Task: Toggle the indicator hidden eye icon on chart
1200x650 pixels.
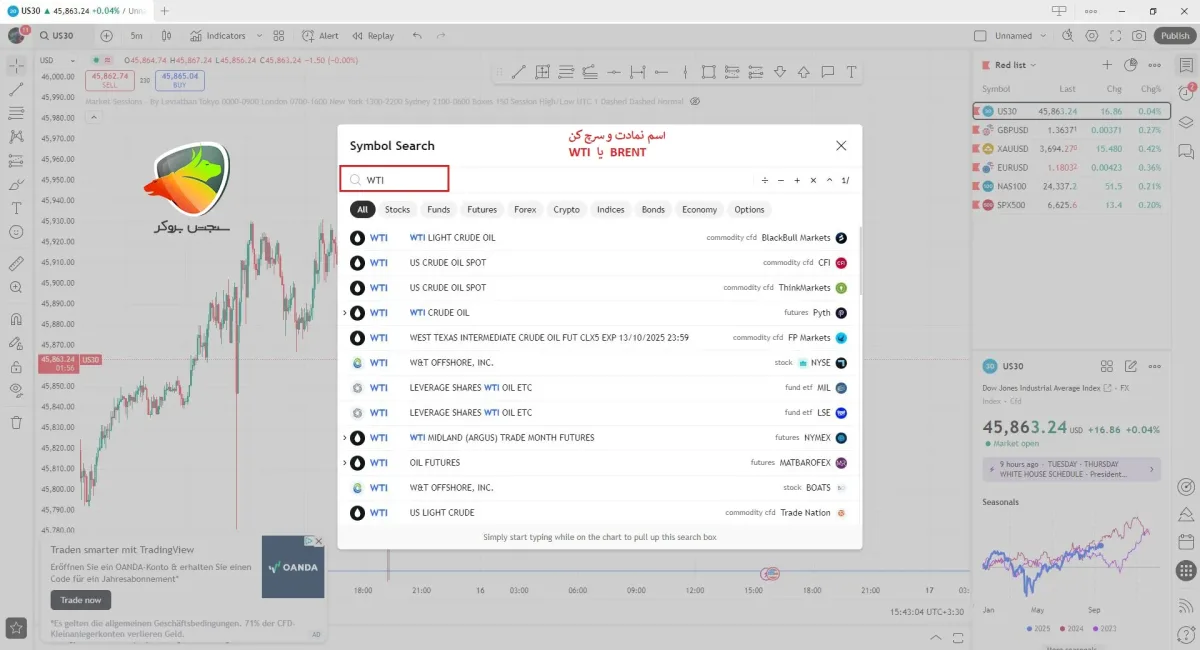Action: coord(695,101)
